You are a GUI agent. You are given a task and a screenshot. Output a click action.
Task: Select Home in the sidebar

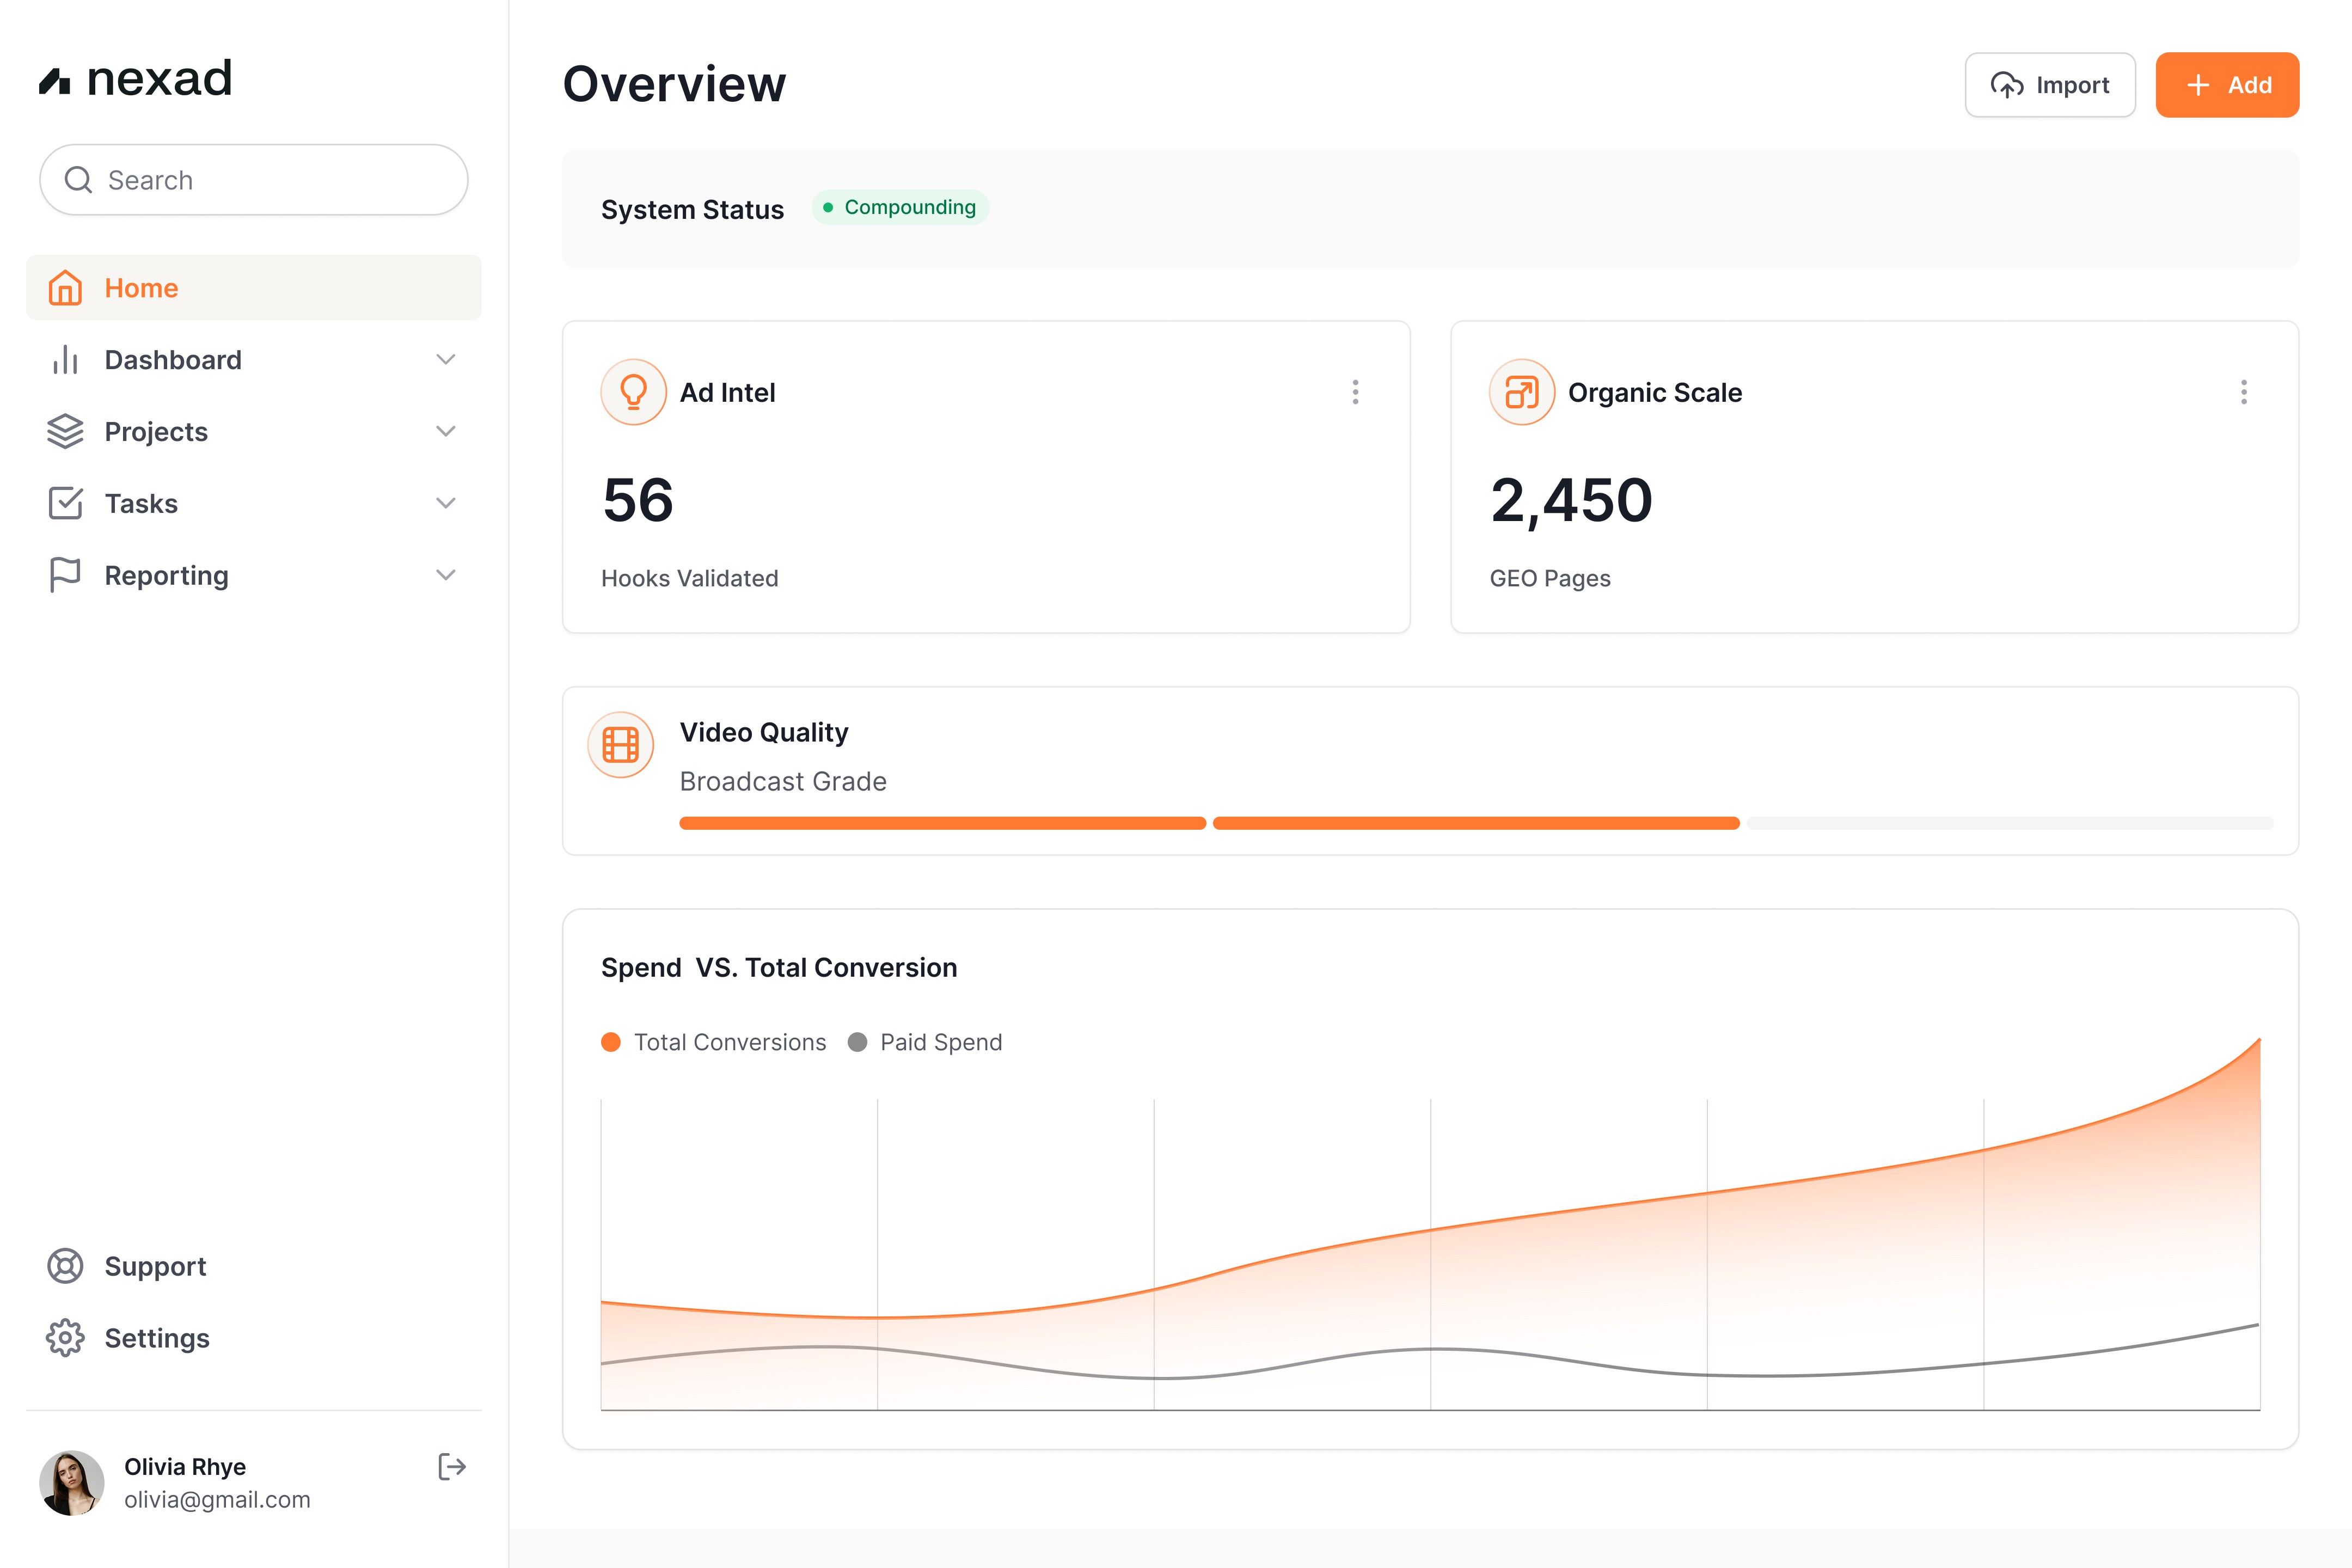coord(141,288)
